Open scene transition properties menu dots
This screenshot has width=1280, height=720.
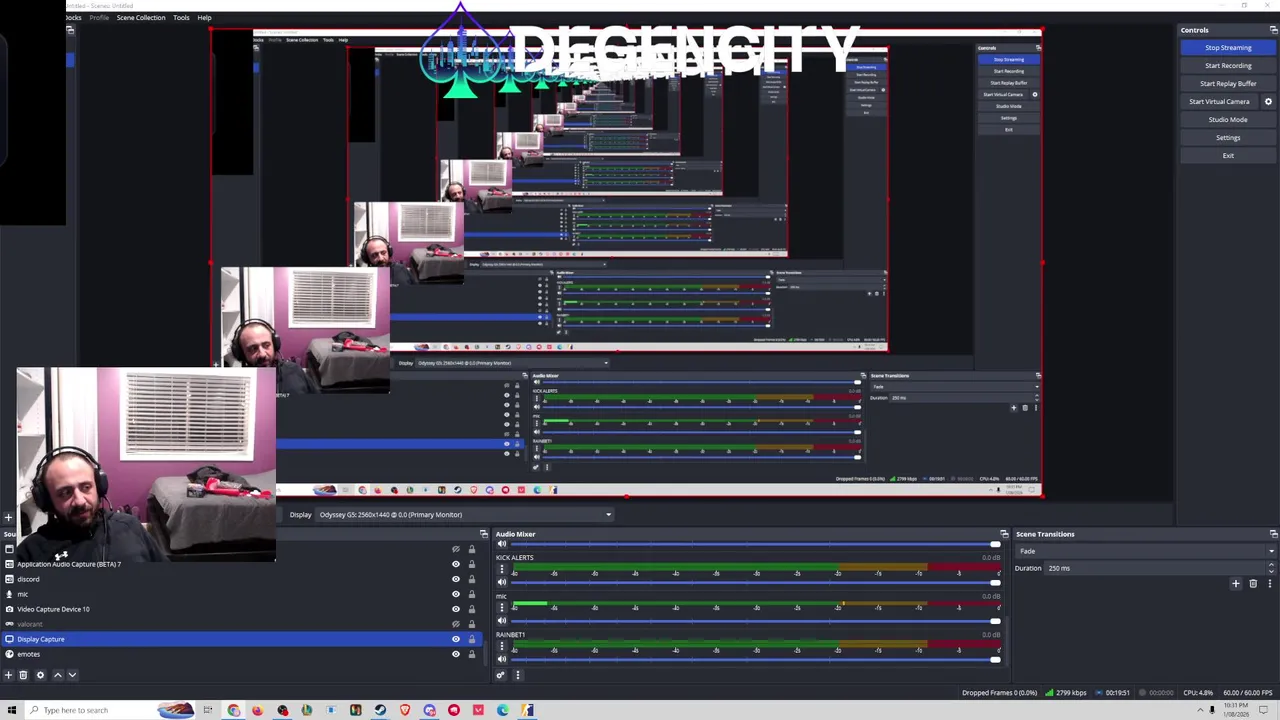1270,584
